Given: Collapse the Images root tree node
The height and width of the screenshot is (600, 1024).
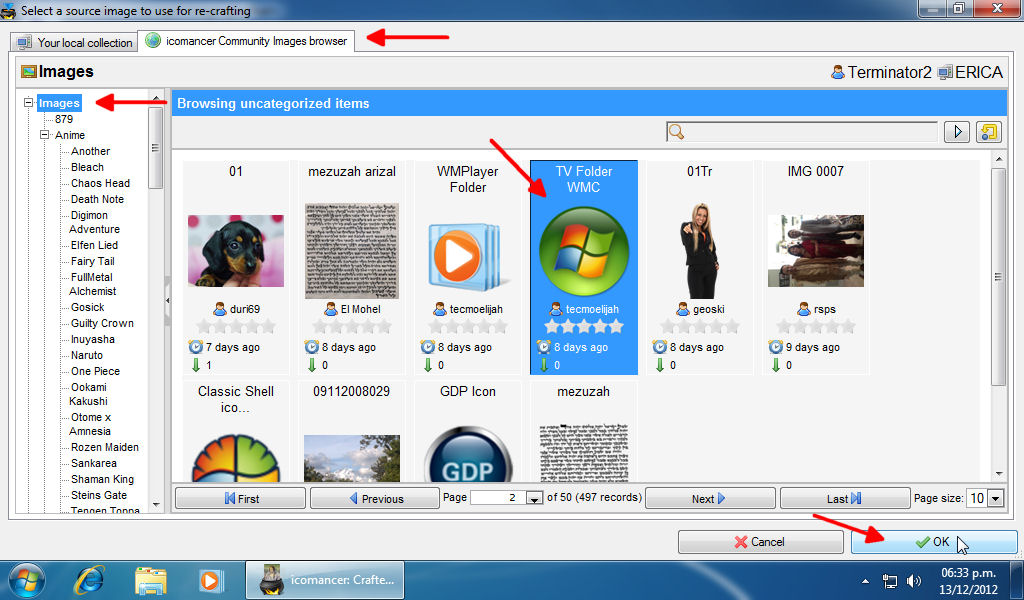Looking at the screenshot, I should click(x=28, y=103).
